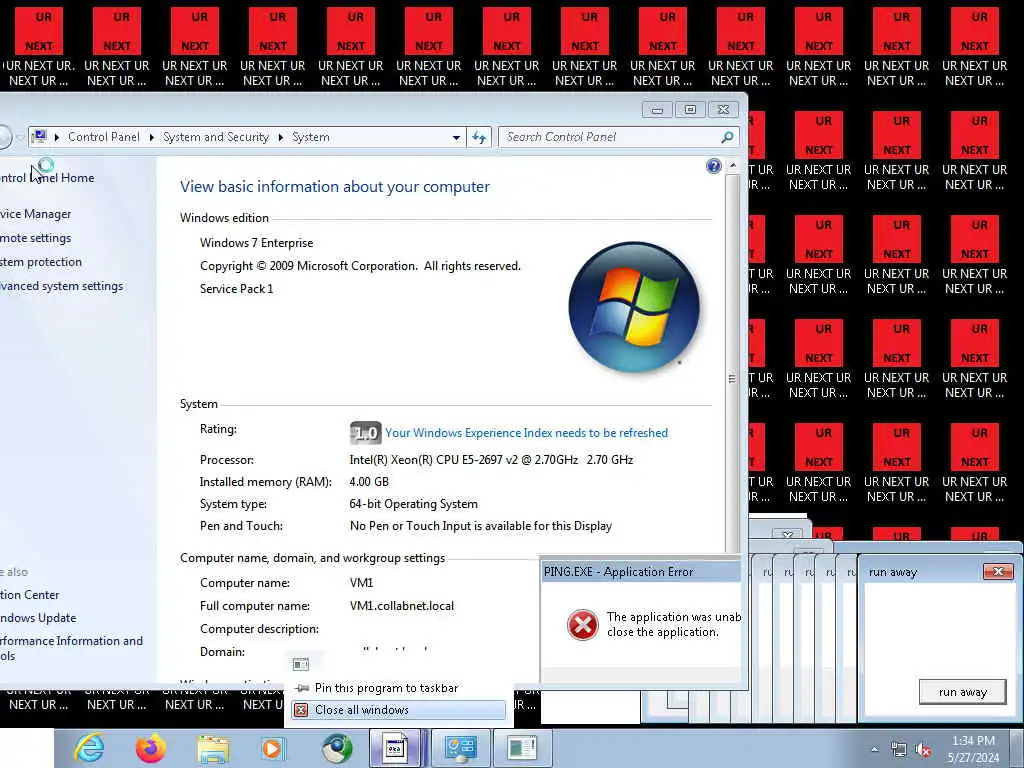Close the front run away dialog

pyautogui.click(x=998, y=571)
